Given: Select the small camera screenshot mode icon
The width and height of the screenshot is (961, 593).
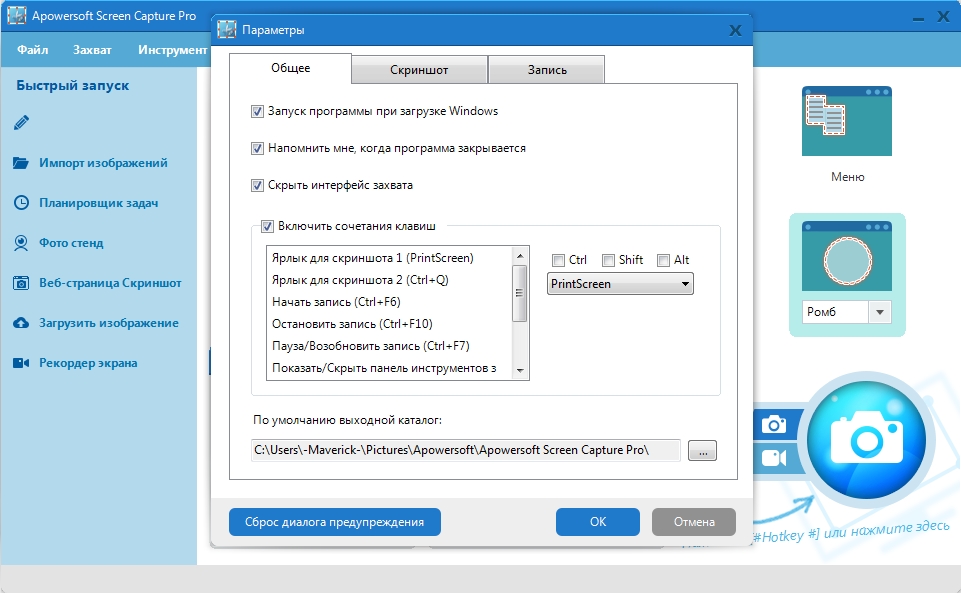Looking at the screenshot, I should pyautogui.click(x=773, y=425).
